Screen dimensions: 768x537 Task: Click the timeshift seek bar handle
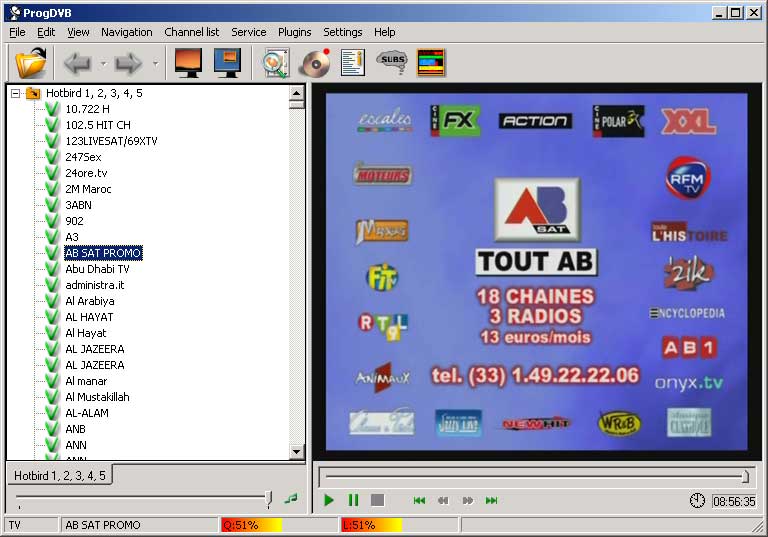(x=745, y=476)
